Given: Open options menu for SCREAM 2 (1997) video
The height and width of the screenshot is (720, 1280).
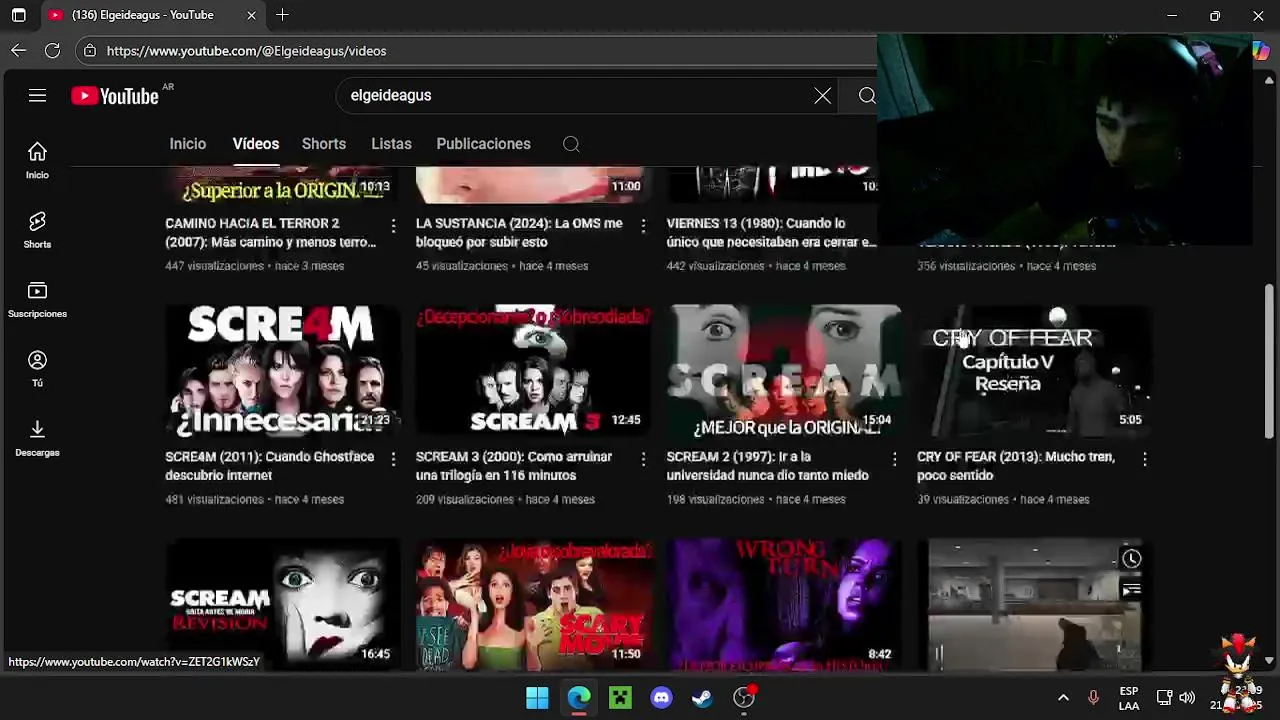Looking at the screenshot, I should [894, 459].
